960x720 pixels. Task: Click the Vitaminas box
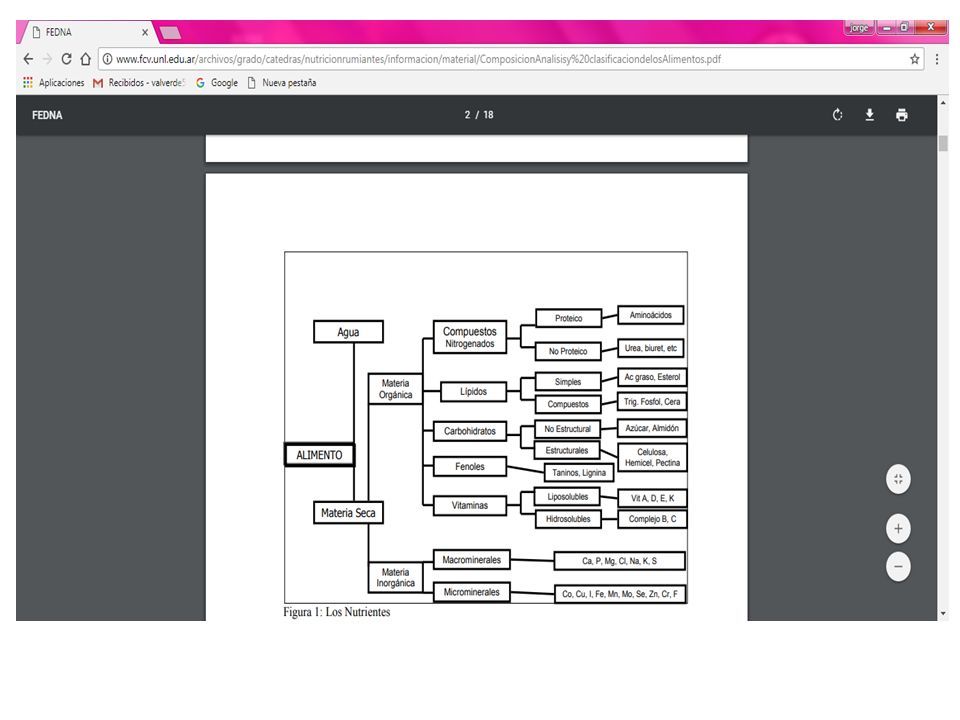(x=470, y=506)
